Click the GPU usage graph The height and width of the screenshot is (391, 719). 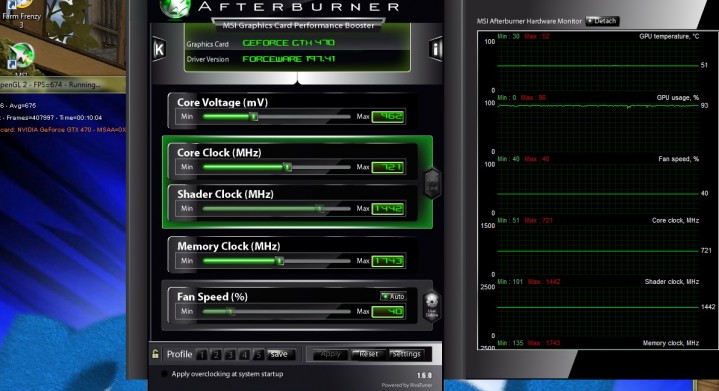[598, 127]
